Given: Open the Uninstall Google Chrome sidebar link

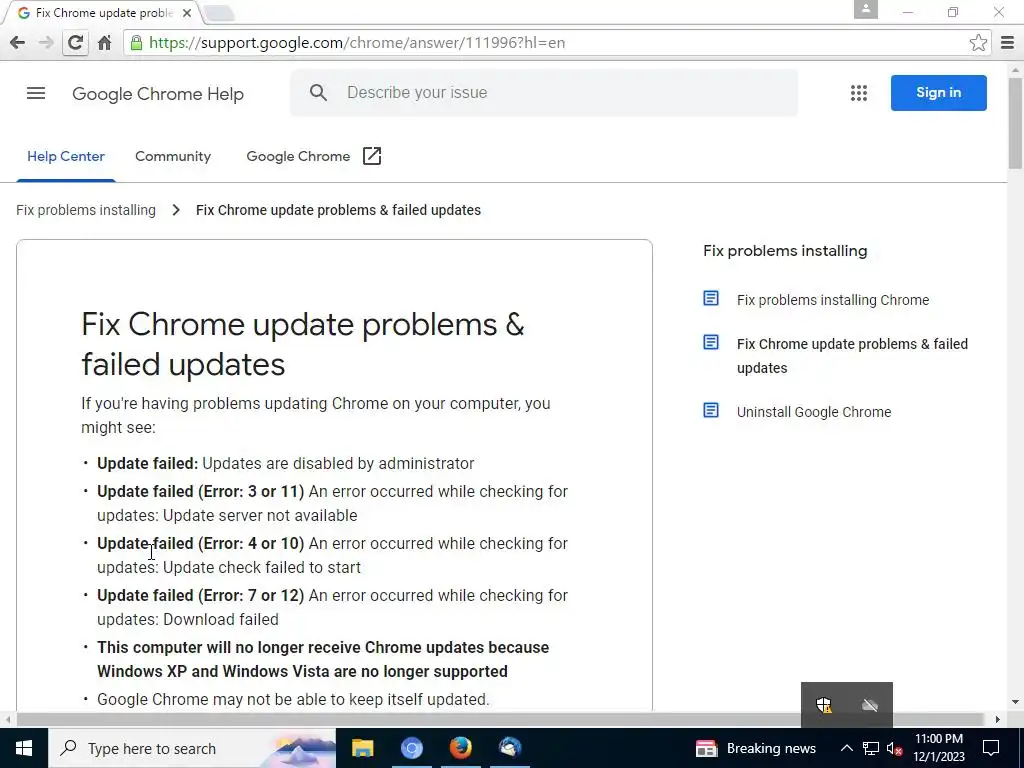Looking at the screenshot, I should tap(814, 412).
